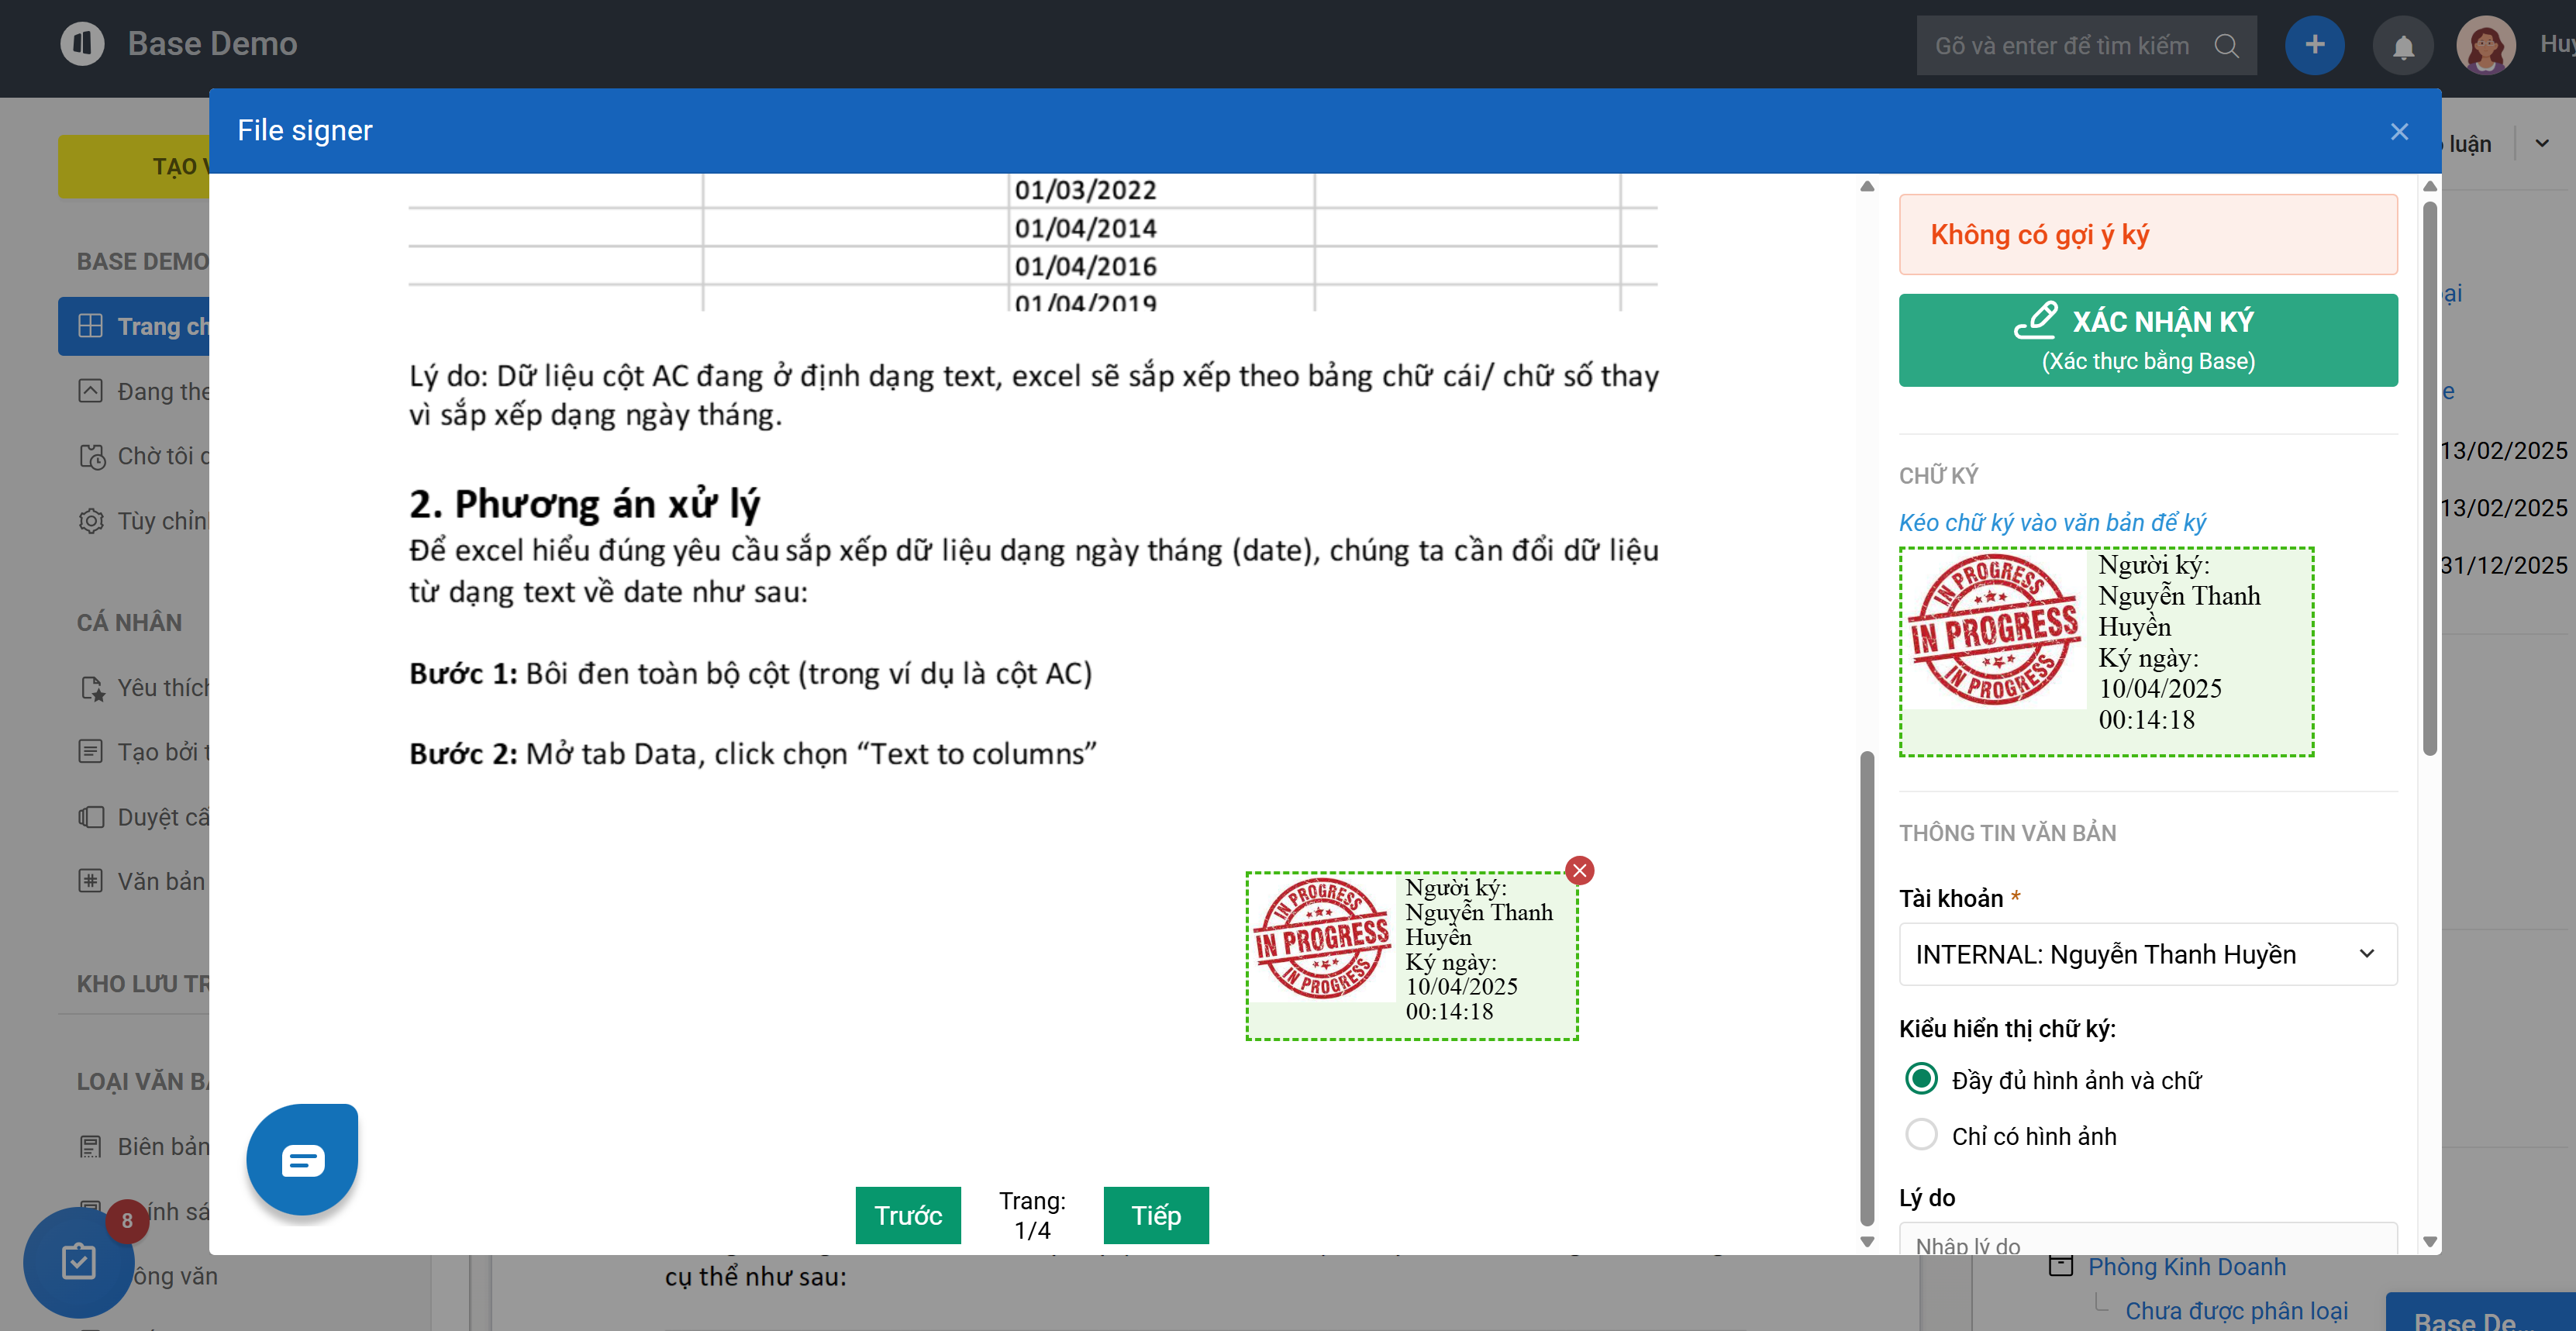Remove the placed signature with red X
The height and width of the screenshot is (1331, 2576).
tap(1579, 870)
